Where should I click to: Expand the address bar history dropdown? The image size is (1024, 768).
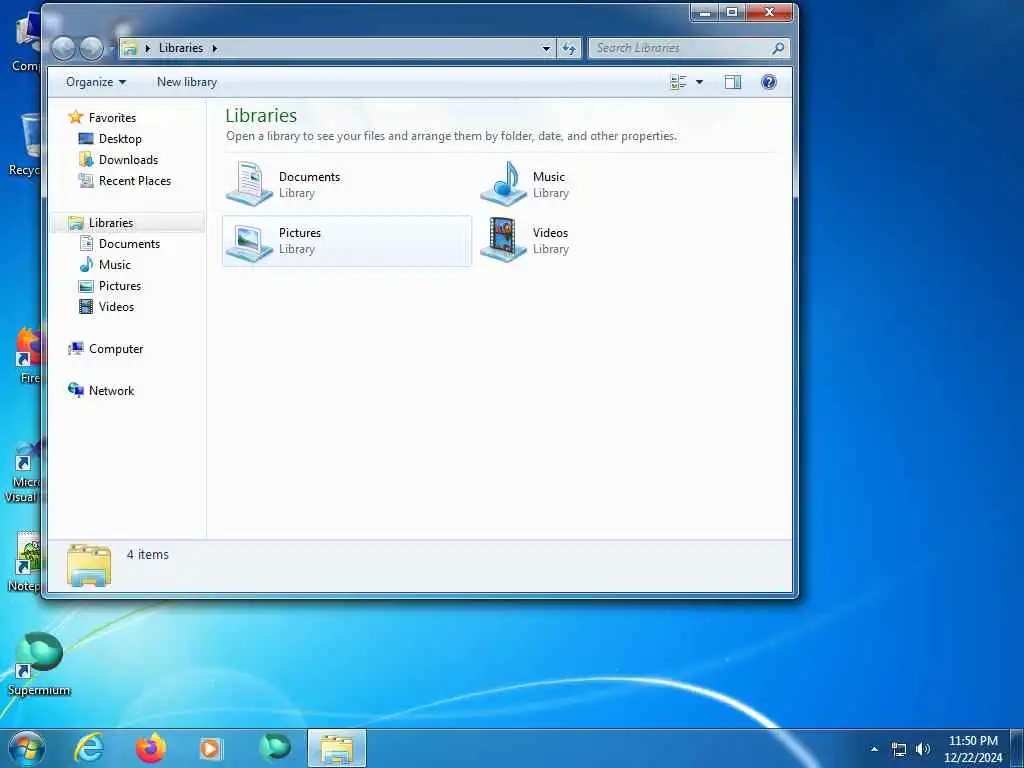pyautogui.click(x=547, y=48)
